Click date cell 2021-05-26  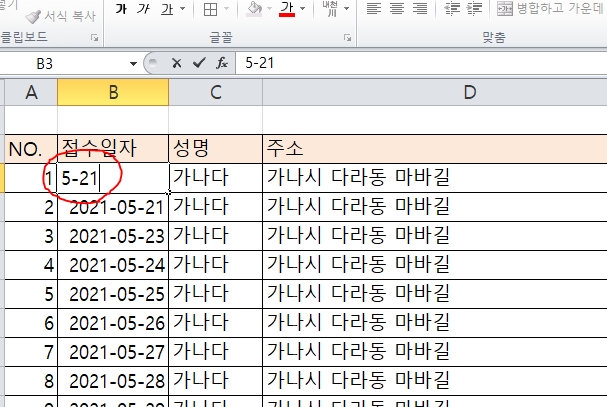113,323
